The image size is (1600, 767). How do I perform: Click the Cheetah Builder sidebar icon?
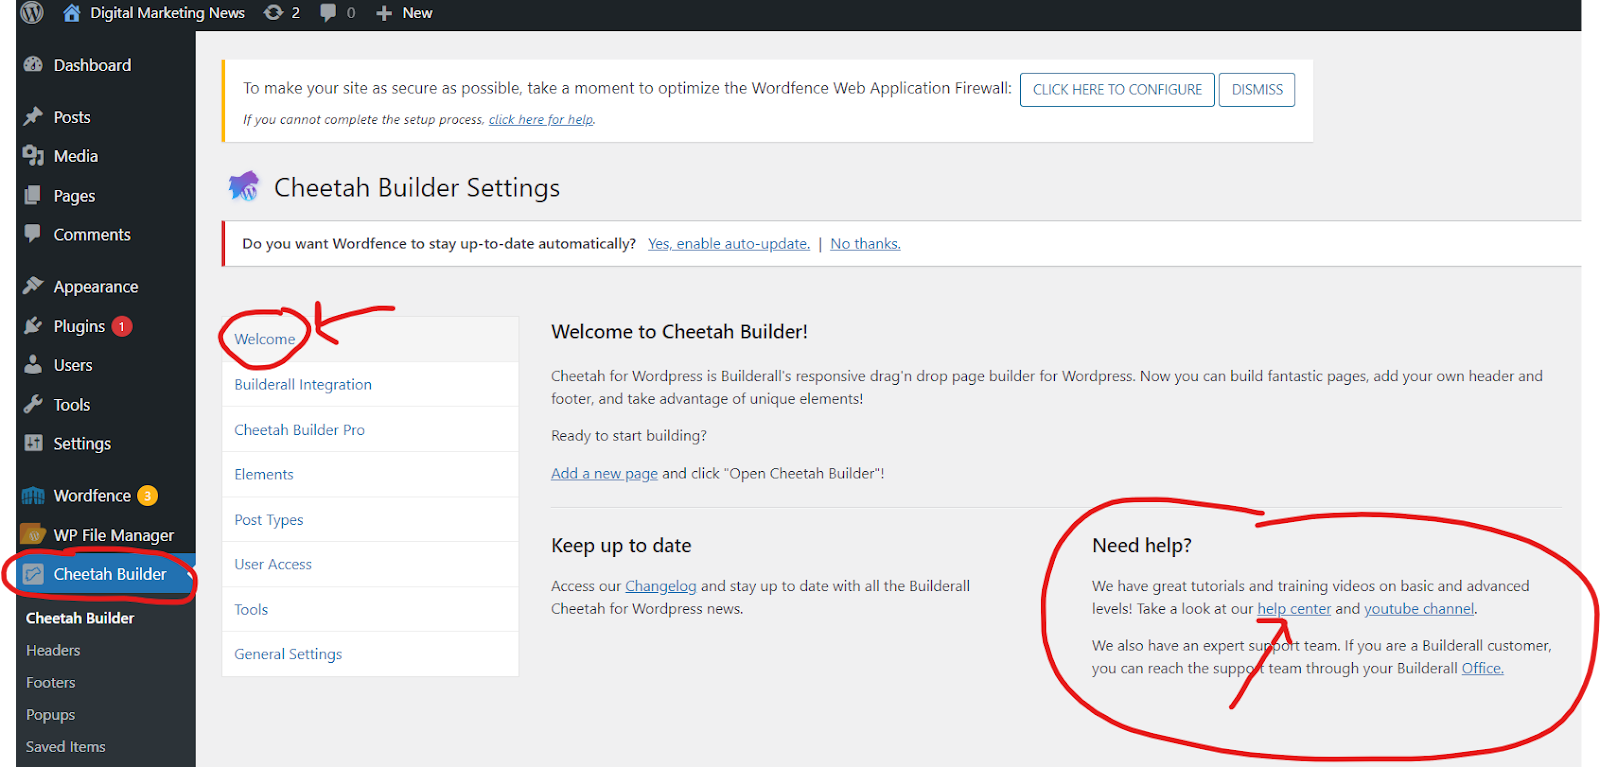(x=33, y=574)
